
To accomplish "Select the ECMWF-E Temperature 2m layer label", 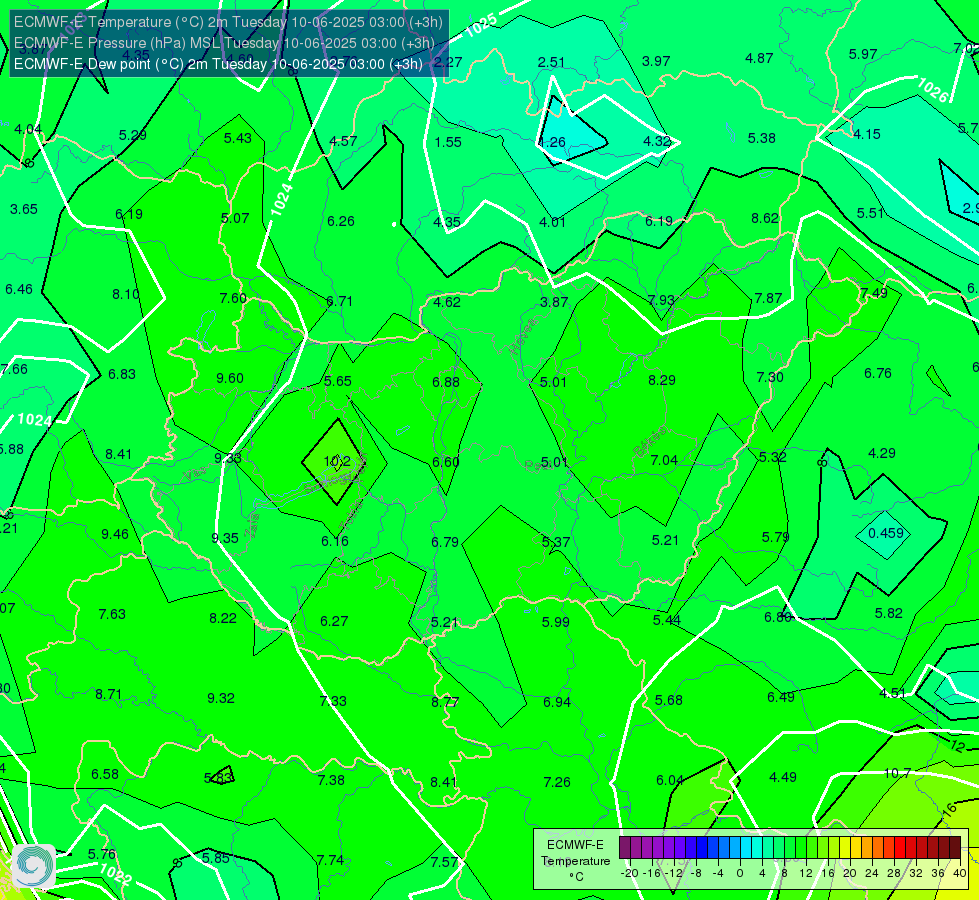I will pos(228,22).
